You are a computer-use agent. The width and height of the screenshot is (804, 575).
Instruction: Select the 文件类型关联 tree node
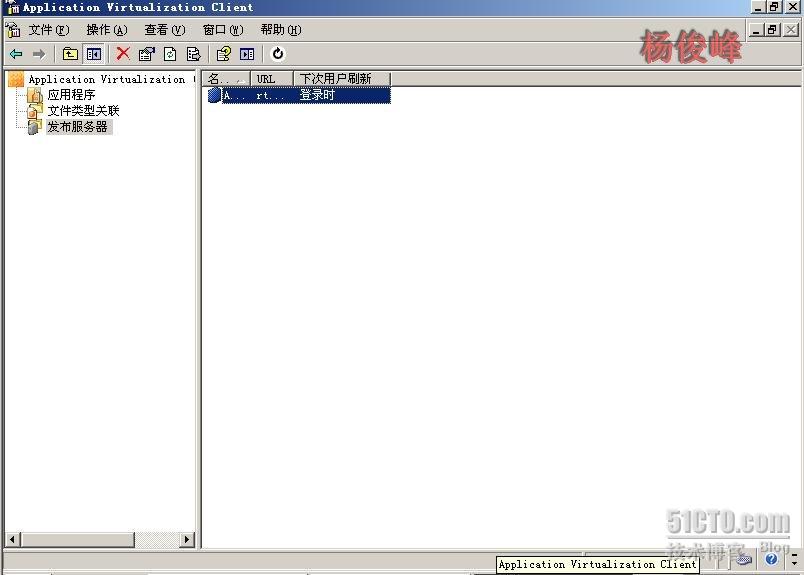click(83, 111)
